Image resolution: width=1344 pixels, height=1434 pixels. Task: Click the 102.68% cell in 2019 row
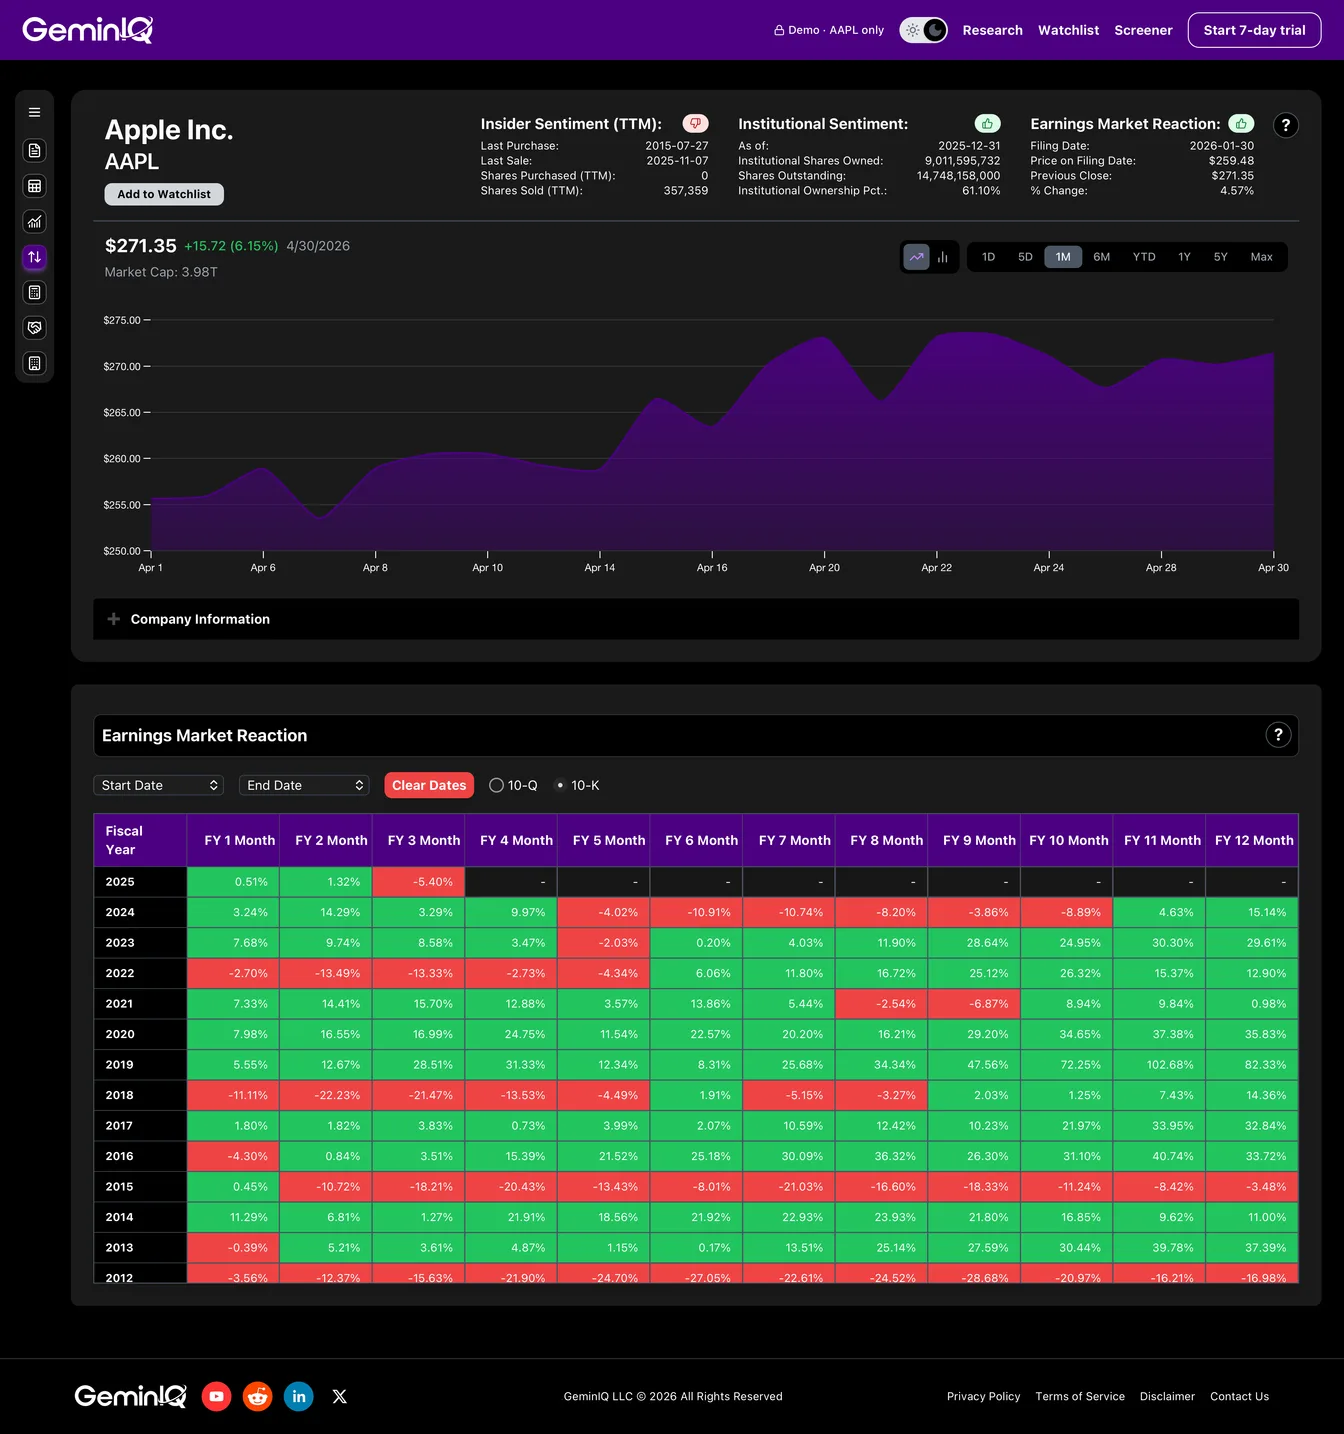point(1159,1065)
